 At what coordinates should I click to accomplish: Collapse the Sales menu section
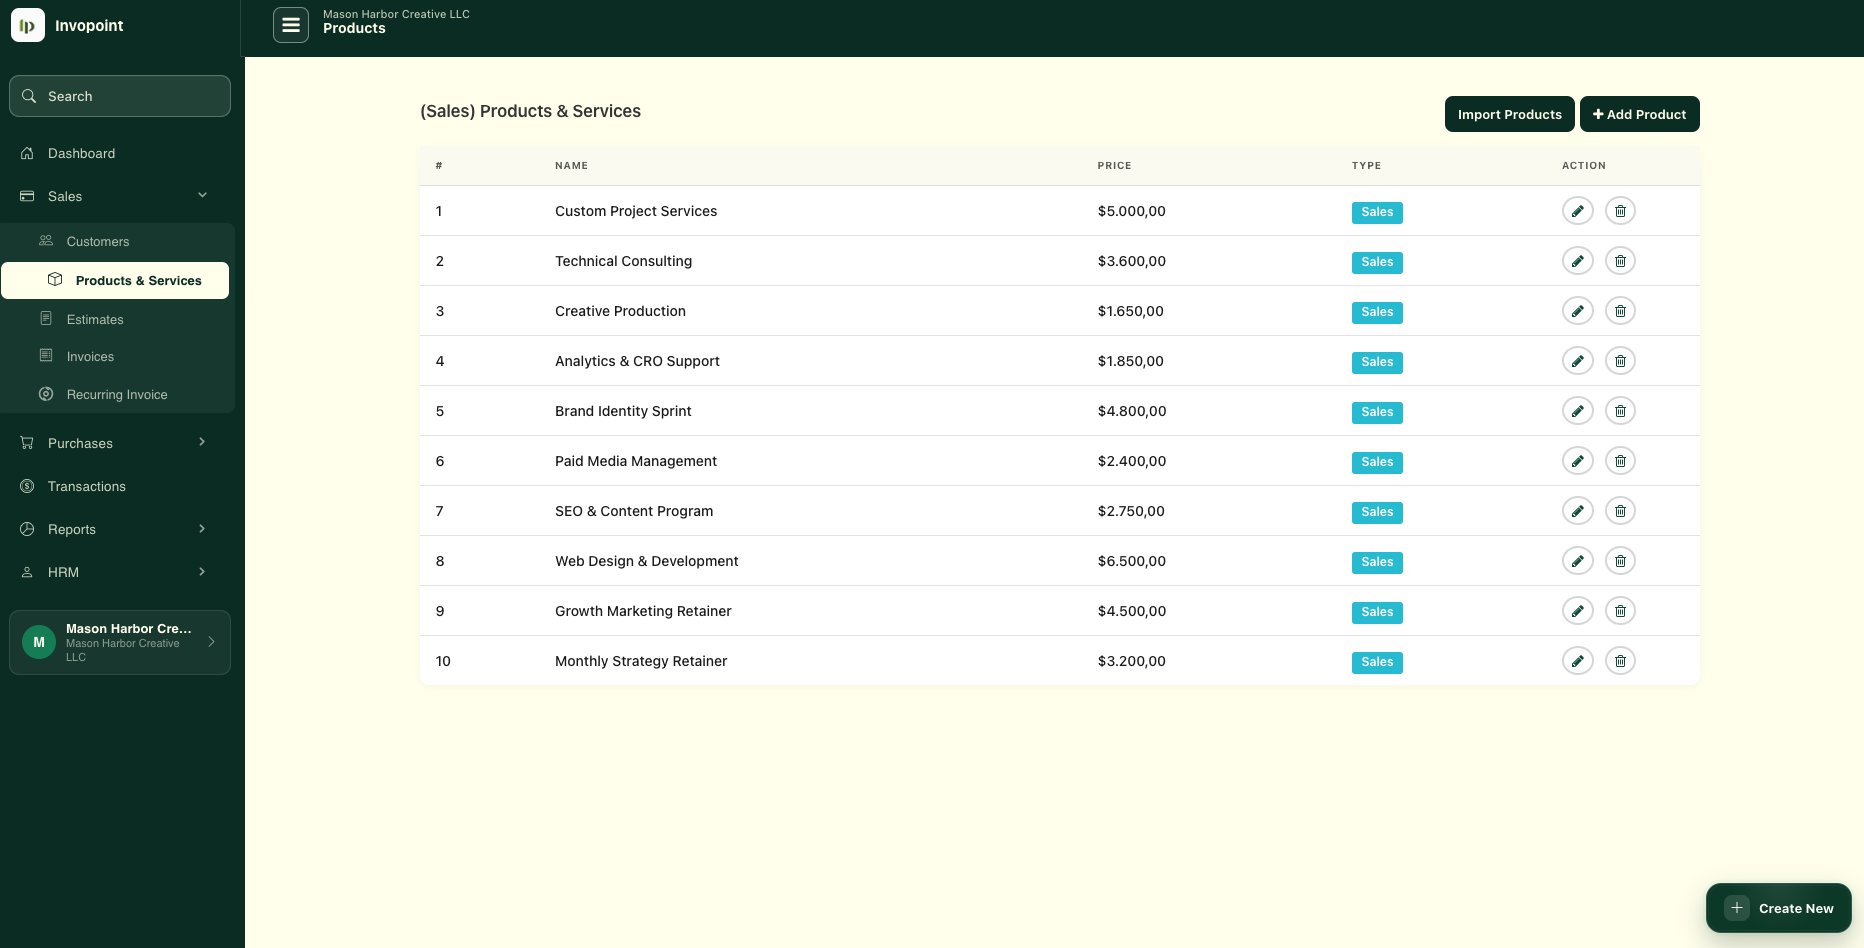coord(202,196)
